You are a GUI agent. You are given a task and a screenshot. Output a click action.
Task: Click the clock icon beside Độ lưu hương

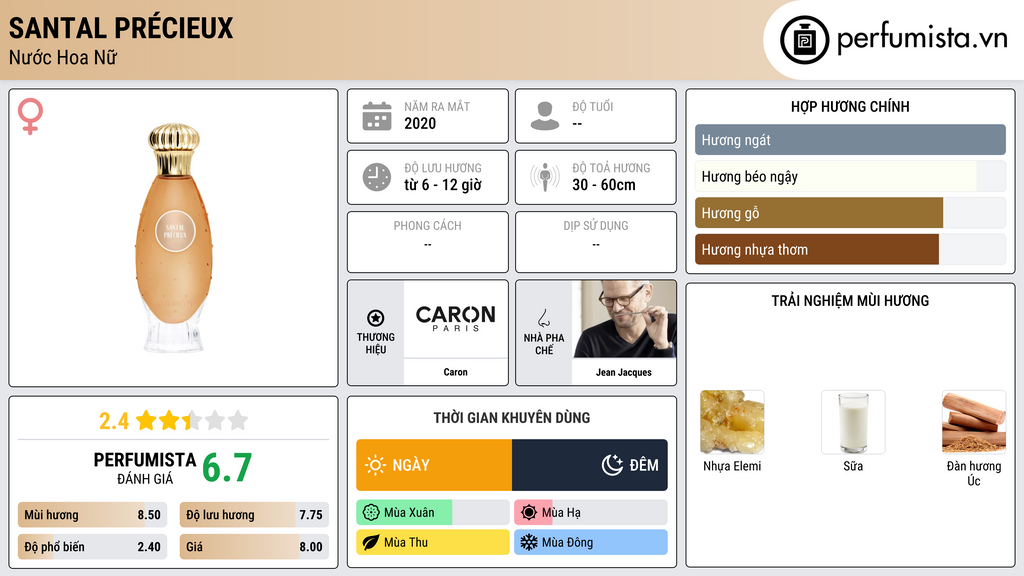pyautogui.click(x=377, y=177)
